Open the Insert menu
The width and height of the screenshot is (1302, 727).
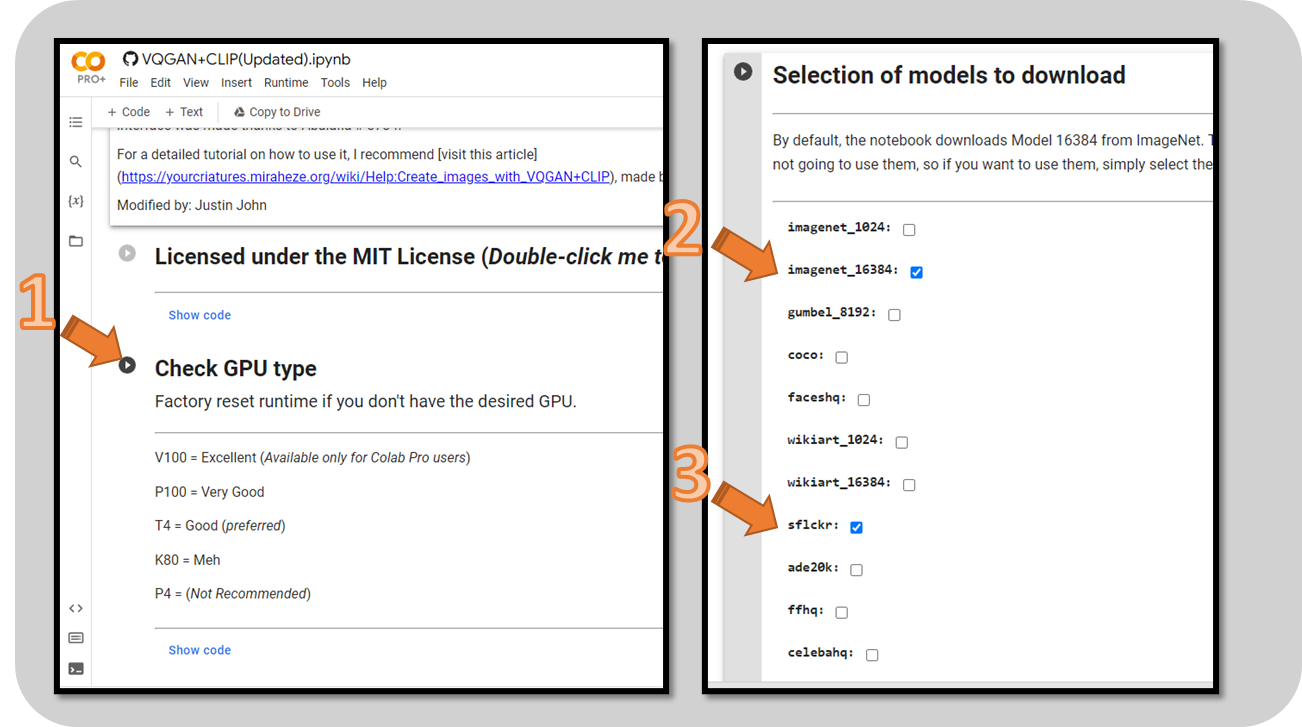tap(237, 83)
